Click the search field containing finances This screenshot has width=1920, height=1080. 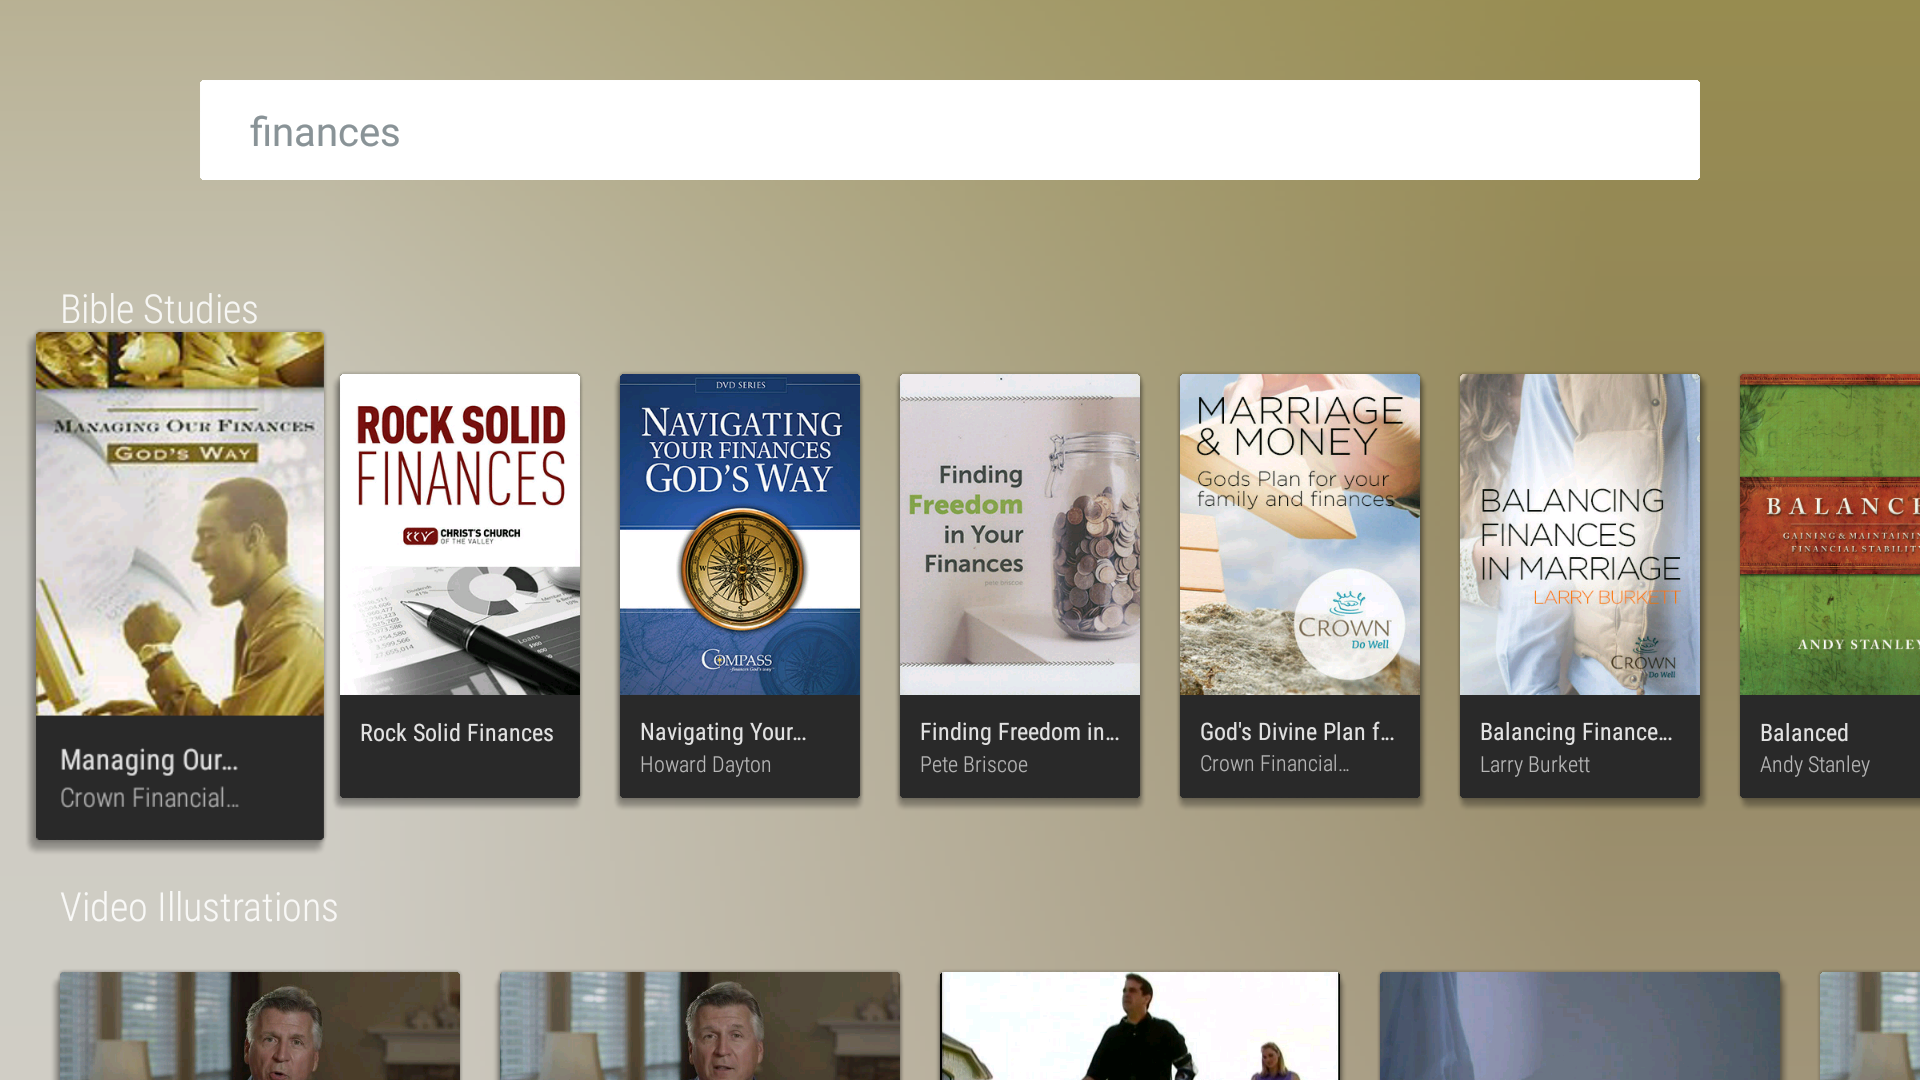coord(950,130)
